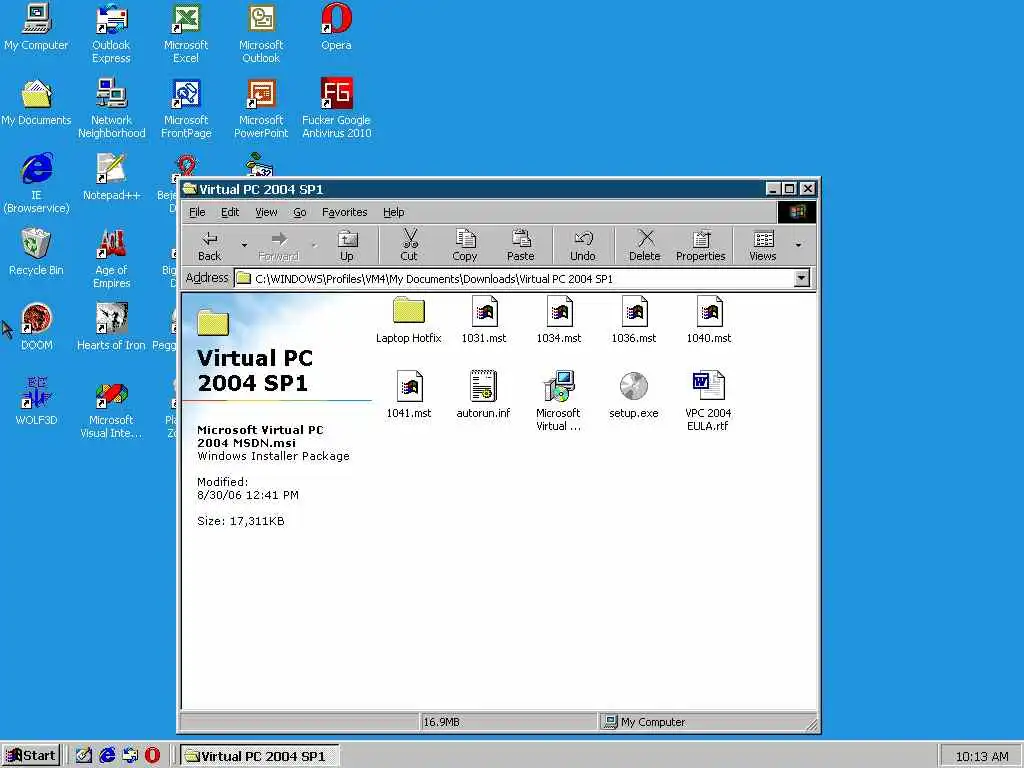Select the Microsoft Visual InterDev shortcut
Image resolution: width=1024 pixels, height=768 pixels.
111,409
